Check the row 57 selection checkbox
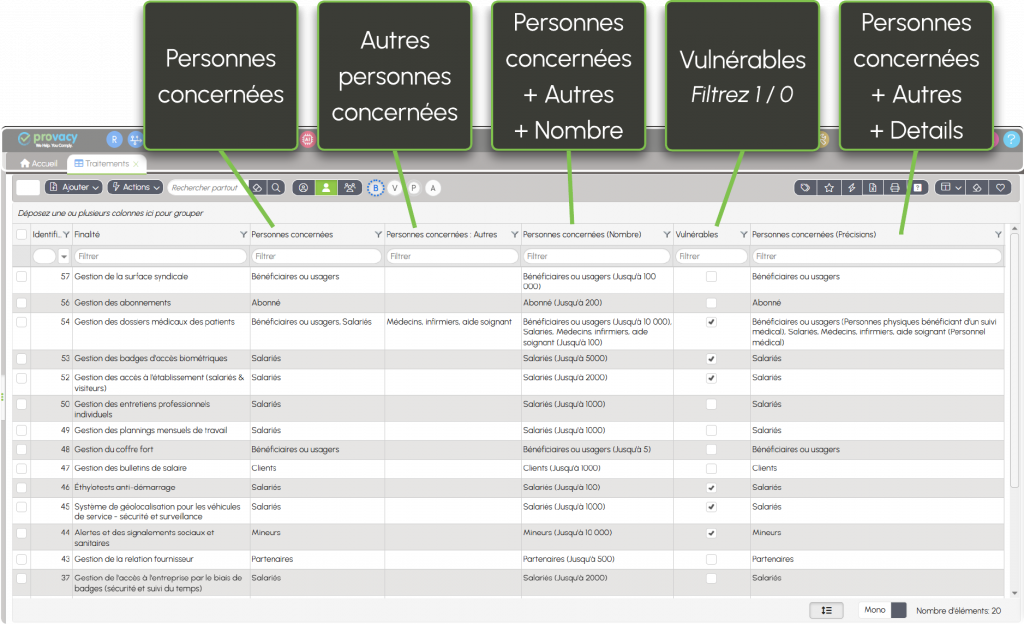Image resolution: width=1024 pixels, height=624 pixels. [22, 276]
